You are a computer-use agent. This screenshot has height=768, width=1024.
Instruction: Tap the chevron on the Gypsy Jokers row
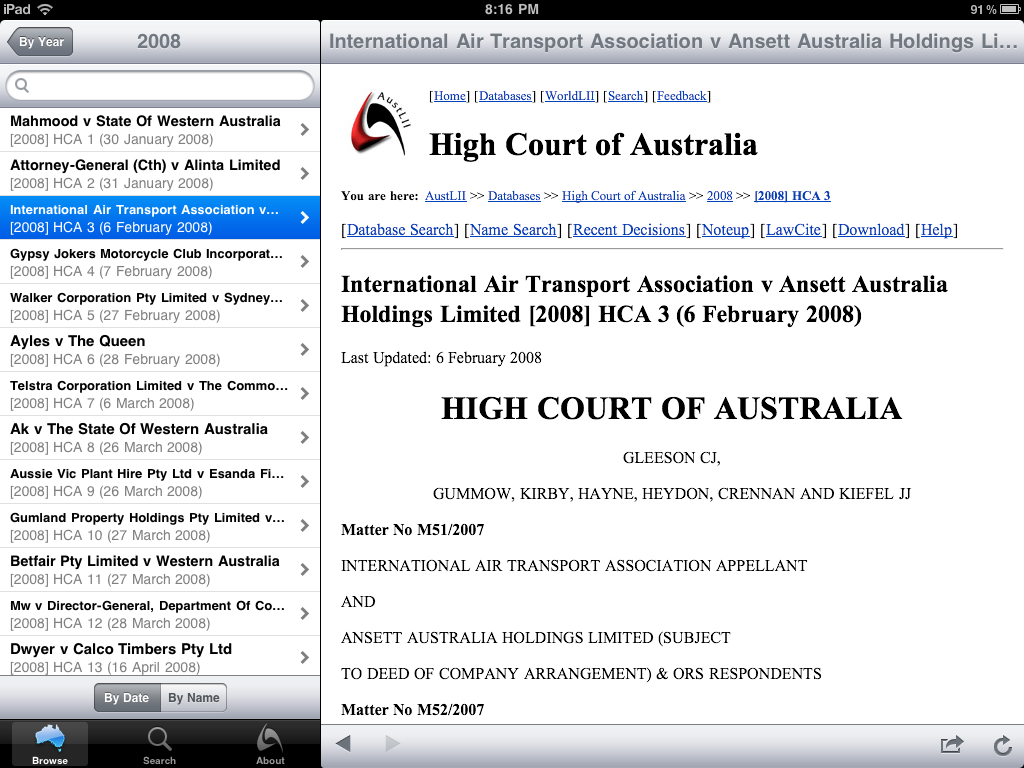click(304, 262)
